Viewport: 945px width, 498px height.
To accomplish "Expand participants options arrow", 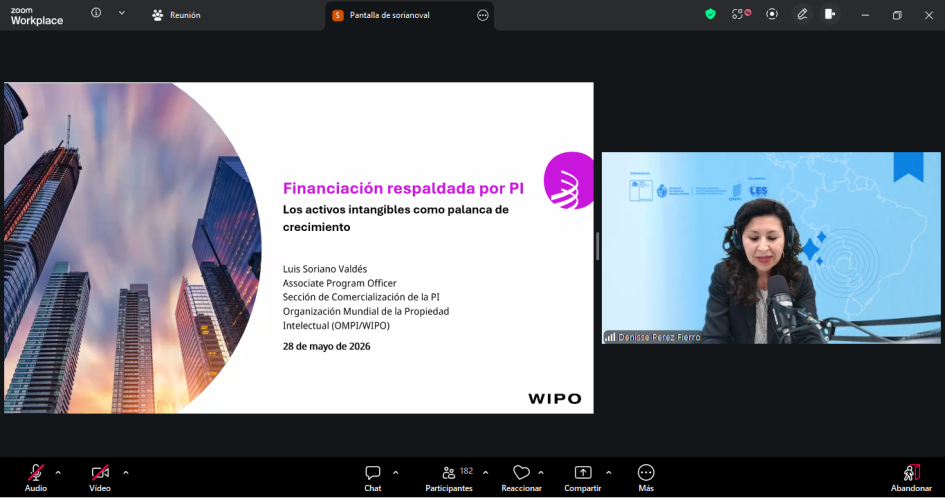I will coord(485,473).
